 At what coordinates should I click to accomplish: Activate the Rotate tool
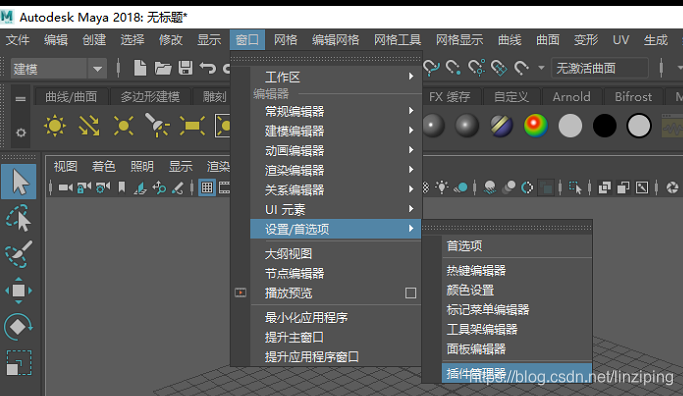18,327
